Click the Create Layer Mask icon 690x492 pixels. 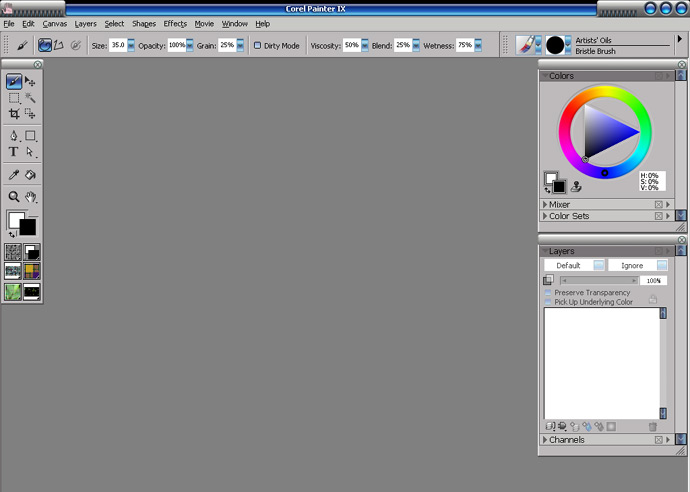tap(611, 426)
